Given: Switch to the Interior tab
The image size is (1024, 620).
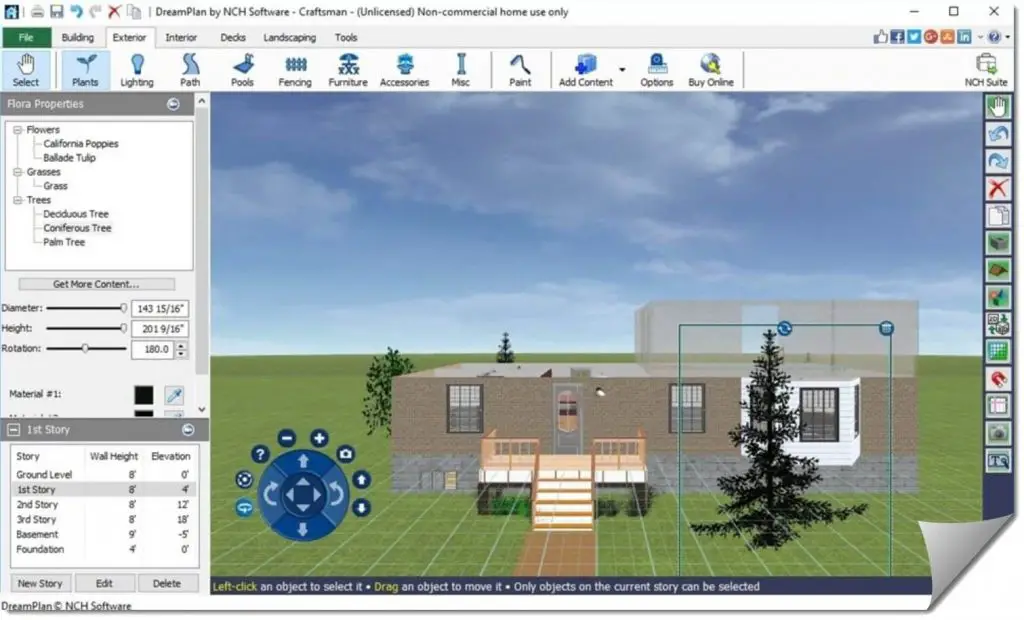Looking at the screenshot, I should 181,37.
